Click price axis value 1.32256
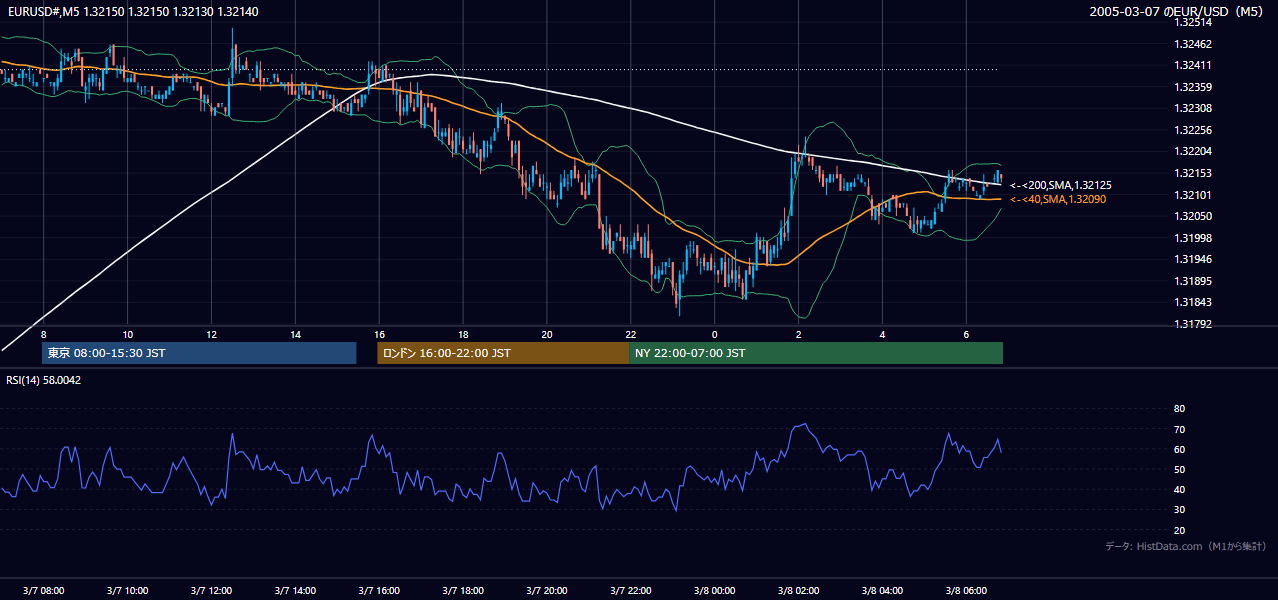The width and height of the screenshot is (1278, 600). 1193,130
